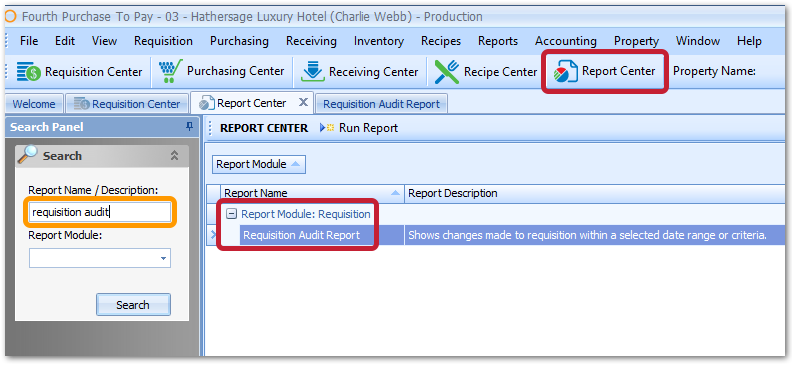Screen dimensions: 792x365
Task: Open the Recipes menu
Action: pyautogui.click(x=441, y=41)
